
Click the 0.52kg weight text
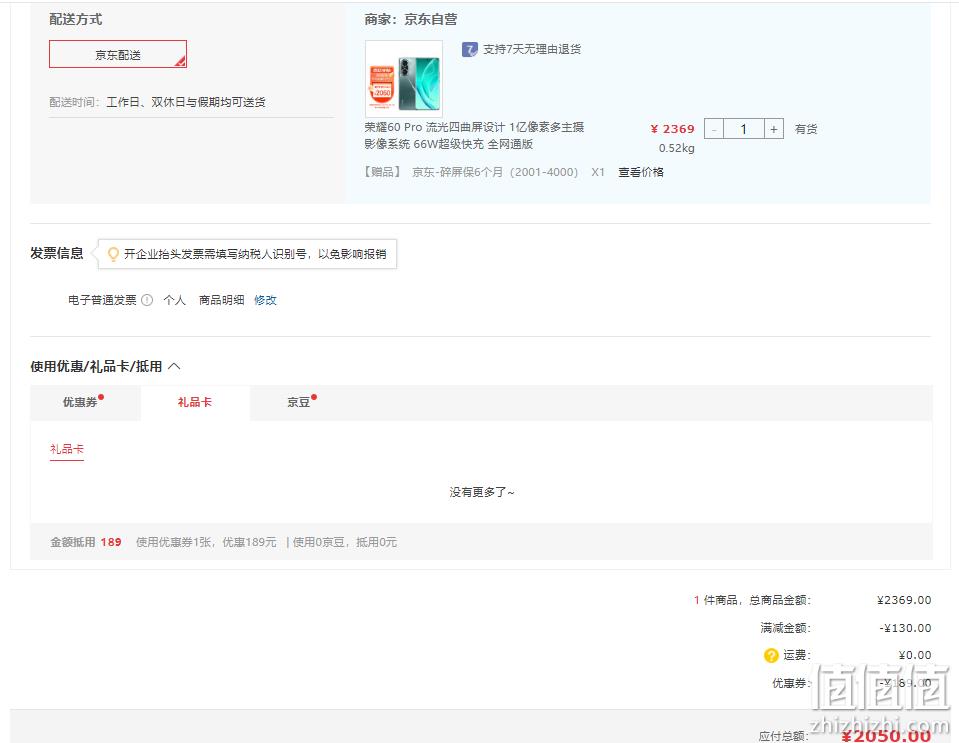[x=676, y=148]
